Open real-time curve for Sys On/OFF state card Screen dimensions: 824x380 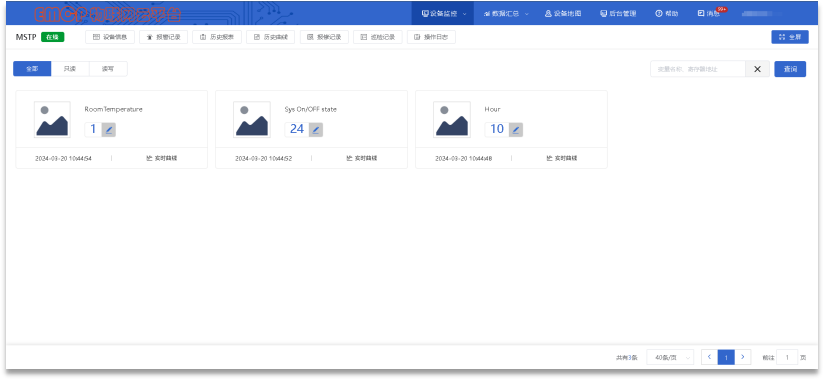click(x=362, y=158)
